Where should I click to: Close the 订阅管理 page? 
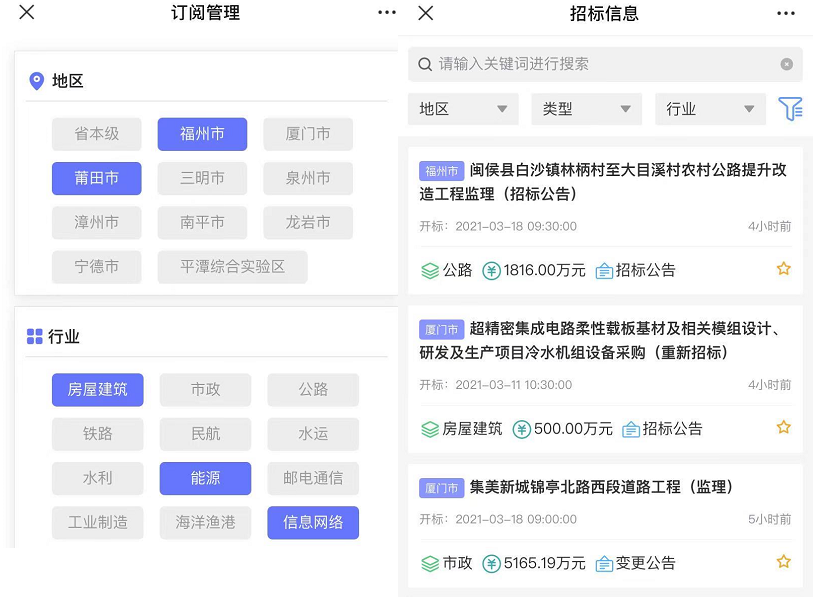pyautogui.click(x=27, y=13)
